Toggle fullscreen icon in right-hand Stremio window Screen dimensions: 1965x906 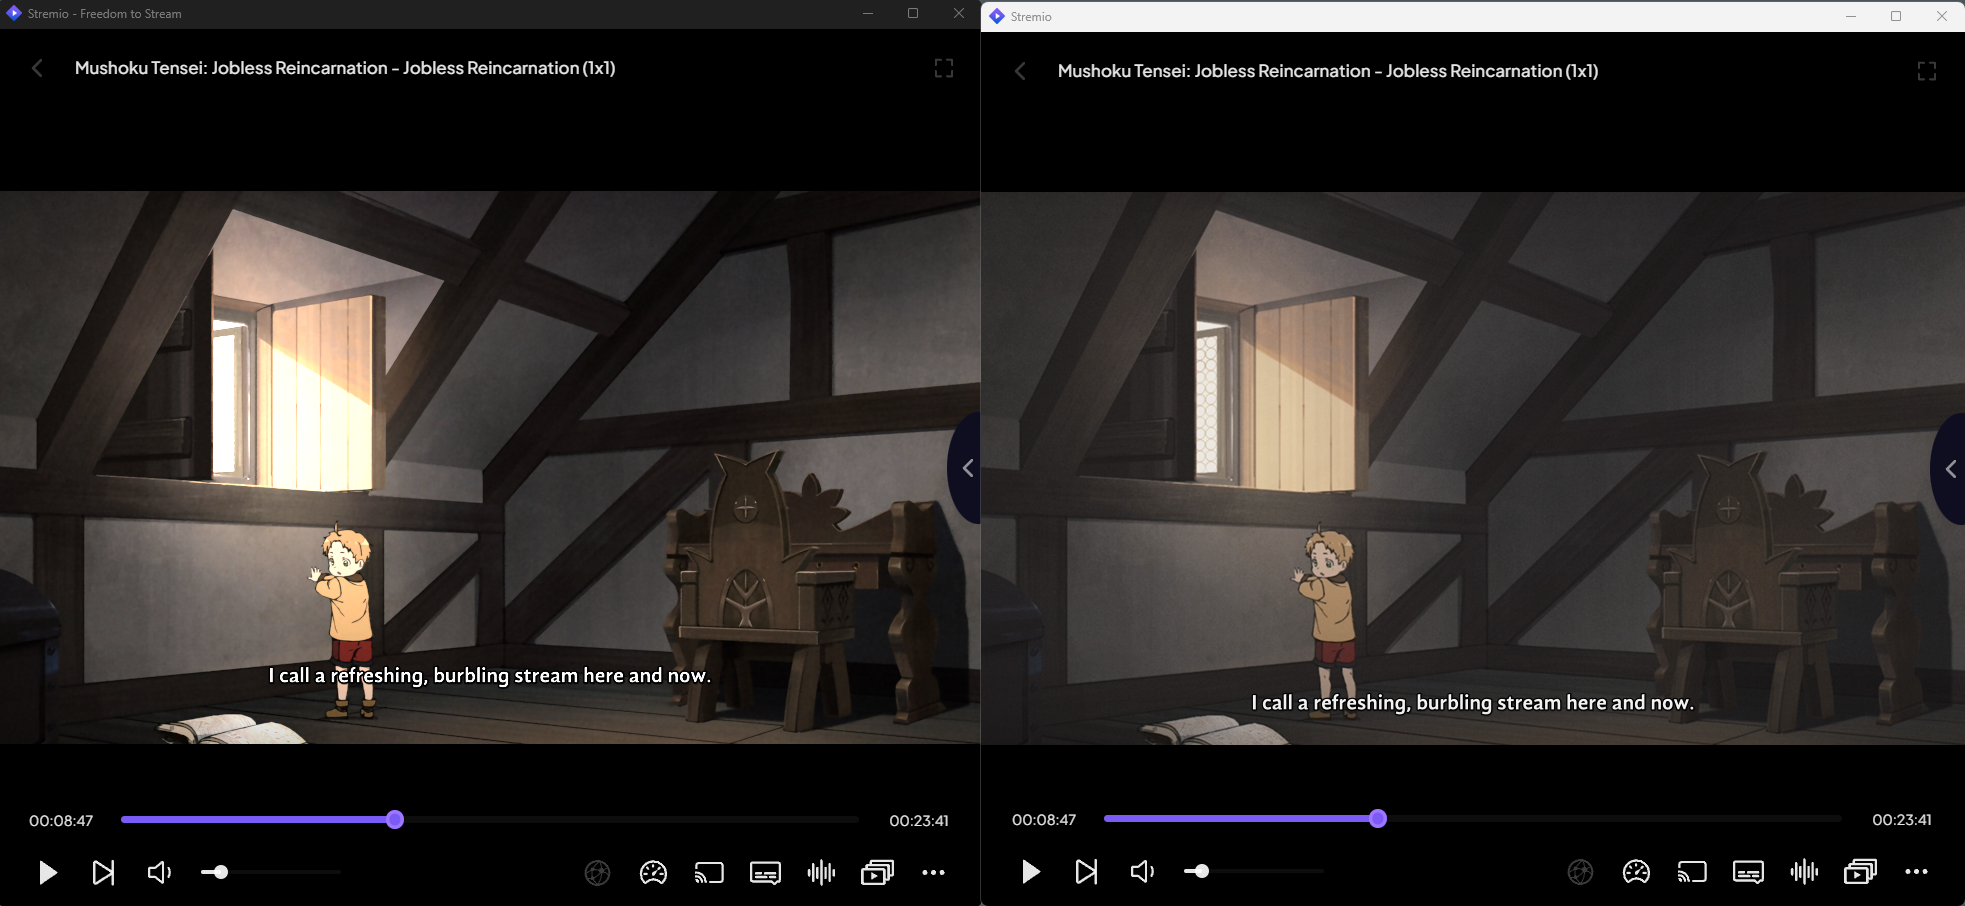coord(1927,71)
